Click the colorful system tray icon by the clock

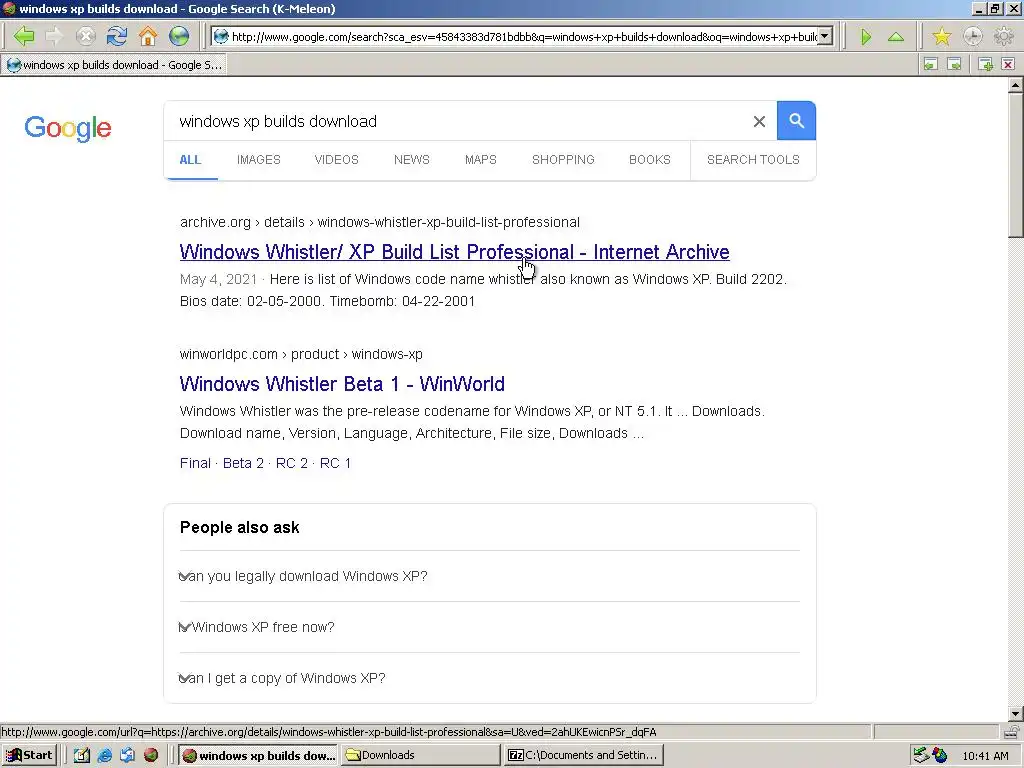click(x=940, y=756)
